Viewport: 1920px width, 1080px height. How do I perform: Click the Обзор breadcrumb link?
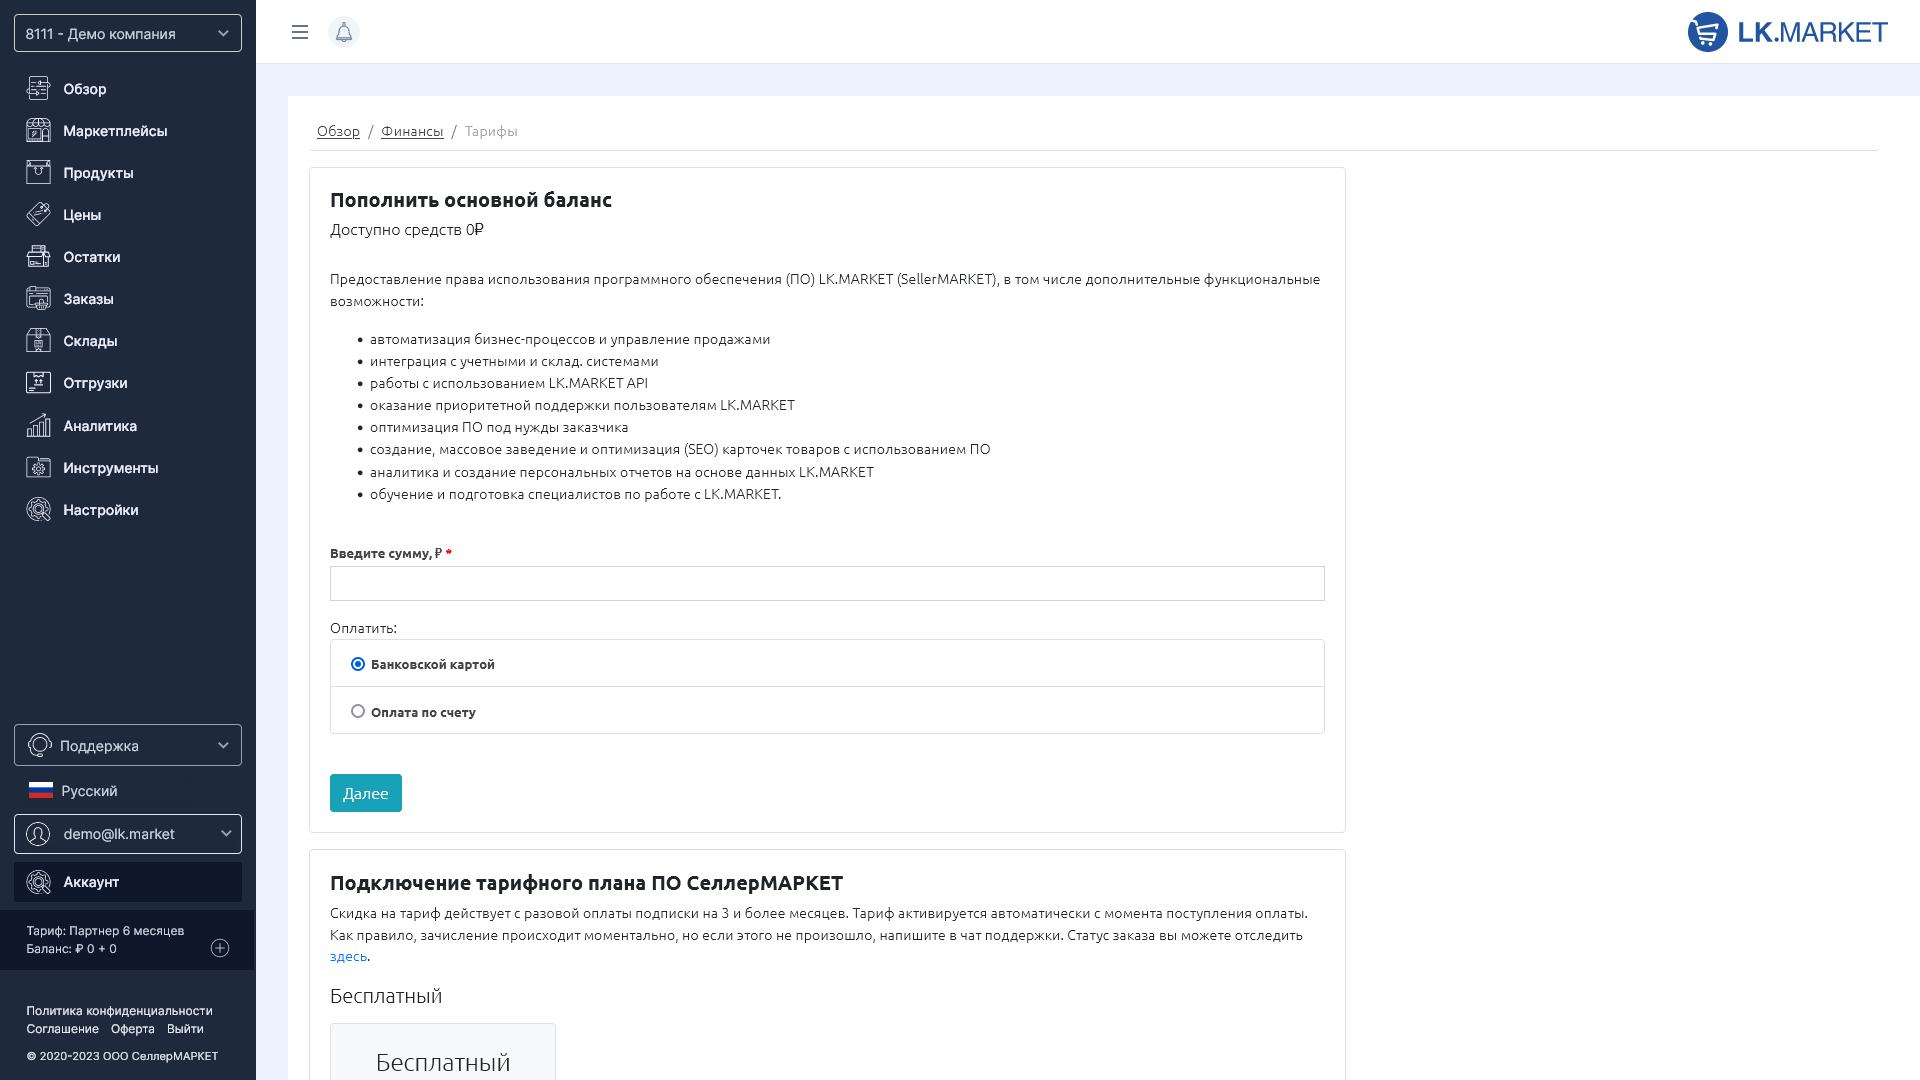coord(338,131)
